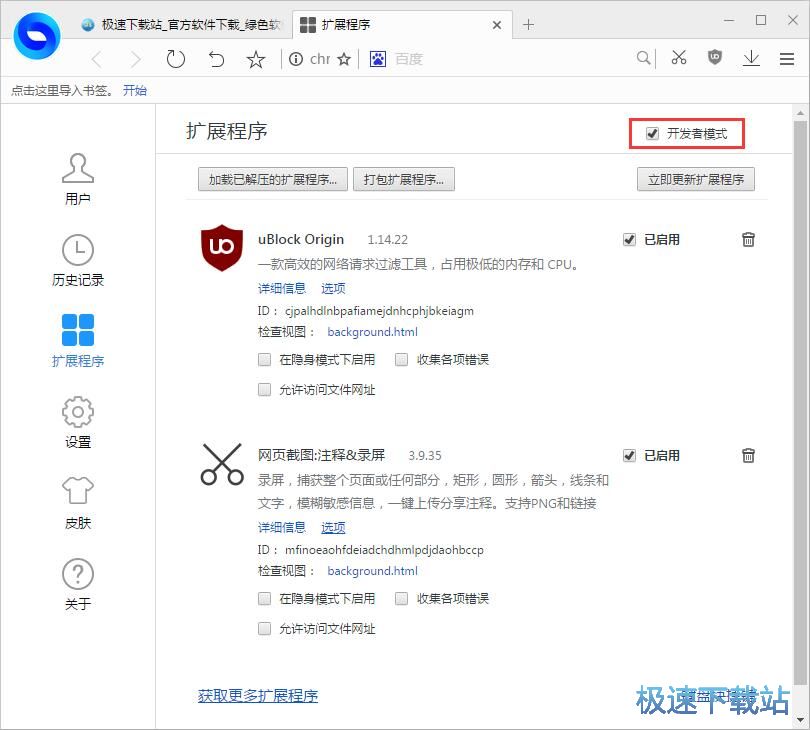The image size is (810, 730).
Task: Maximize the browser window
Action: coord(761,20)
